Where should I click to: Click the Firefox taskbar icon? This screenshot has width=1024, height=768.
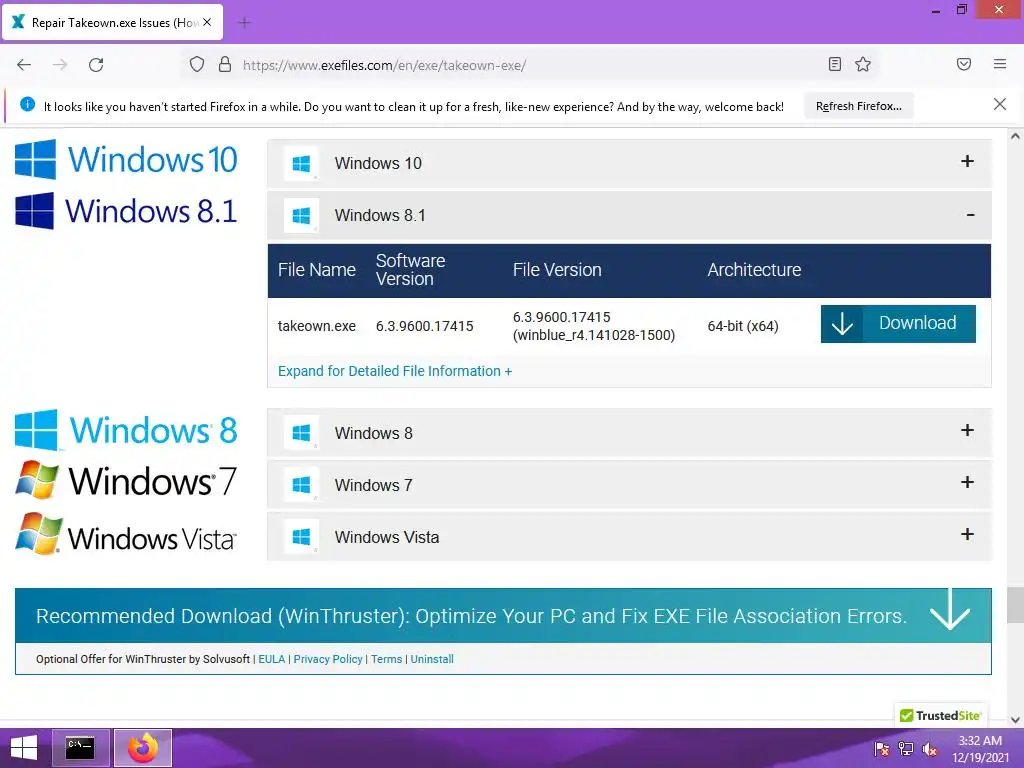coord(143,748)
